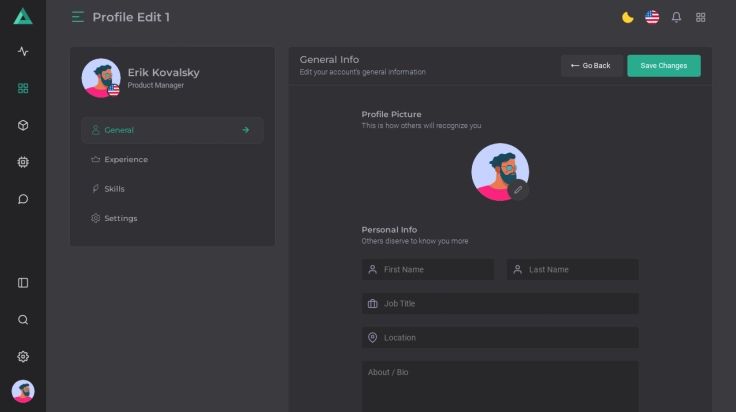
Task: Open the notifications bell icon
Action: pos(676,17)
